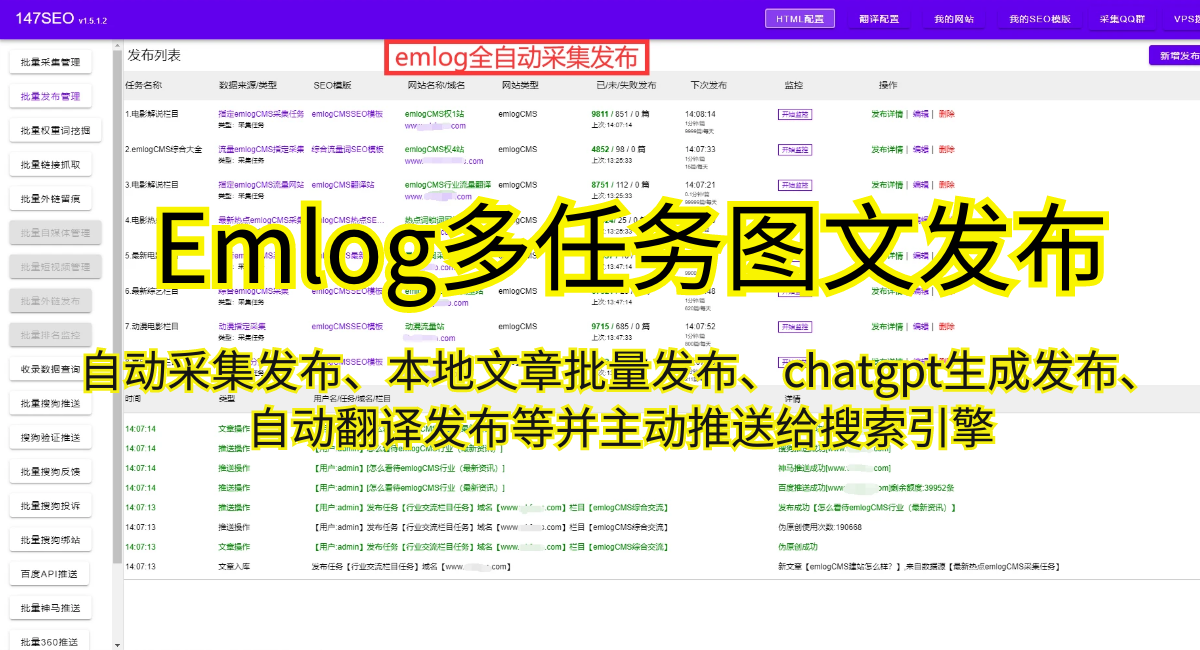Image resolution: width=1200 pixels, height=650 pixels.
Task: Open the emlogCMS权1站 website link
Action: 435,114
